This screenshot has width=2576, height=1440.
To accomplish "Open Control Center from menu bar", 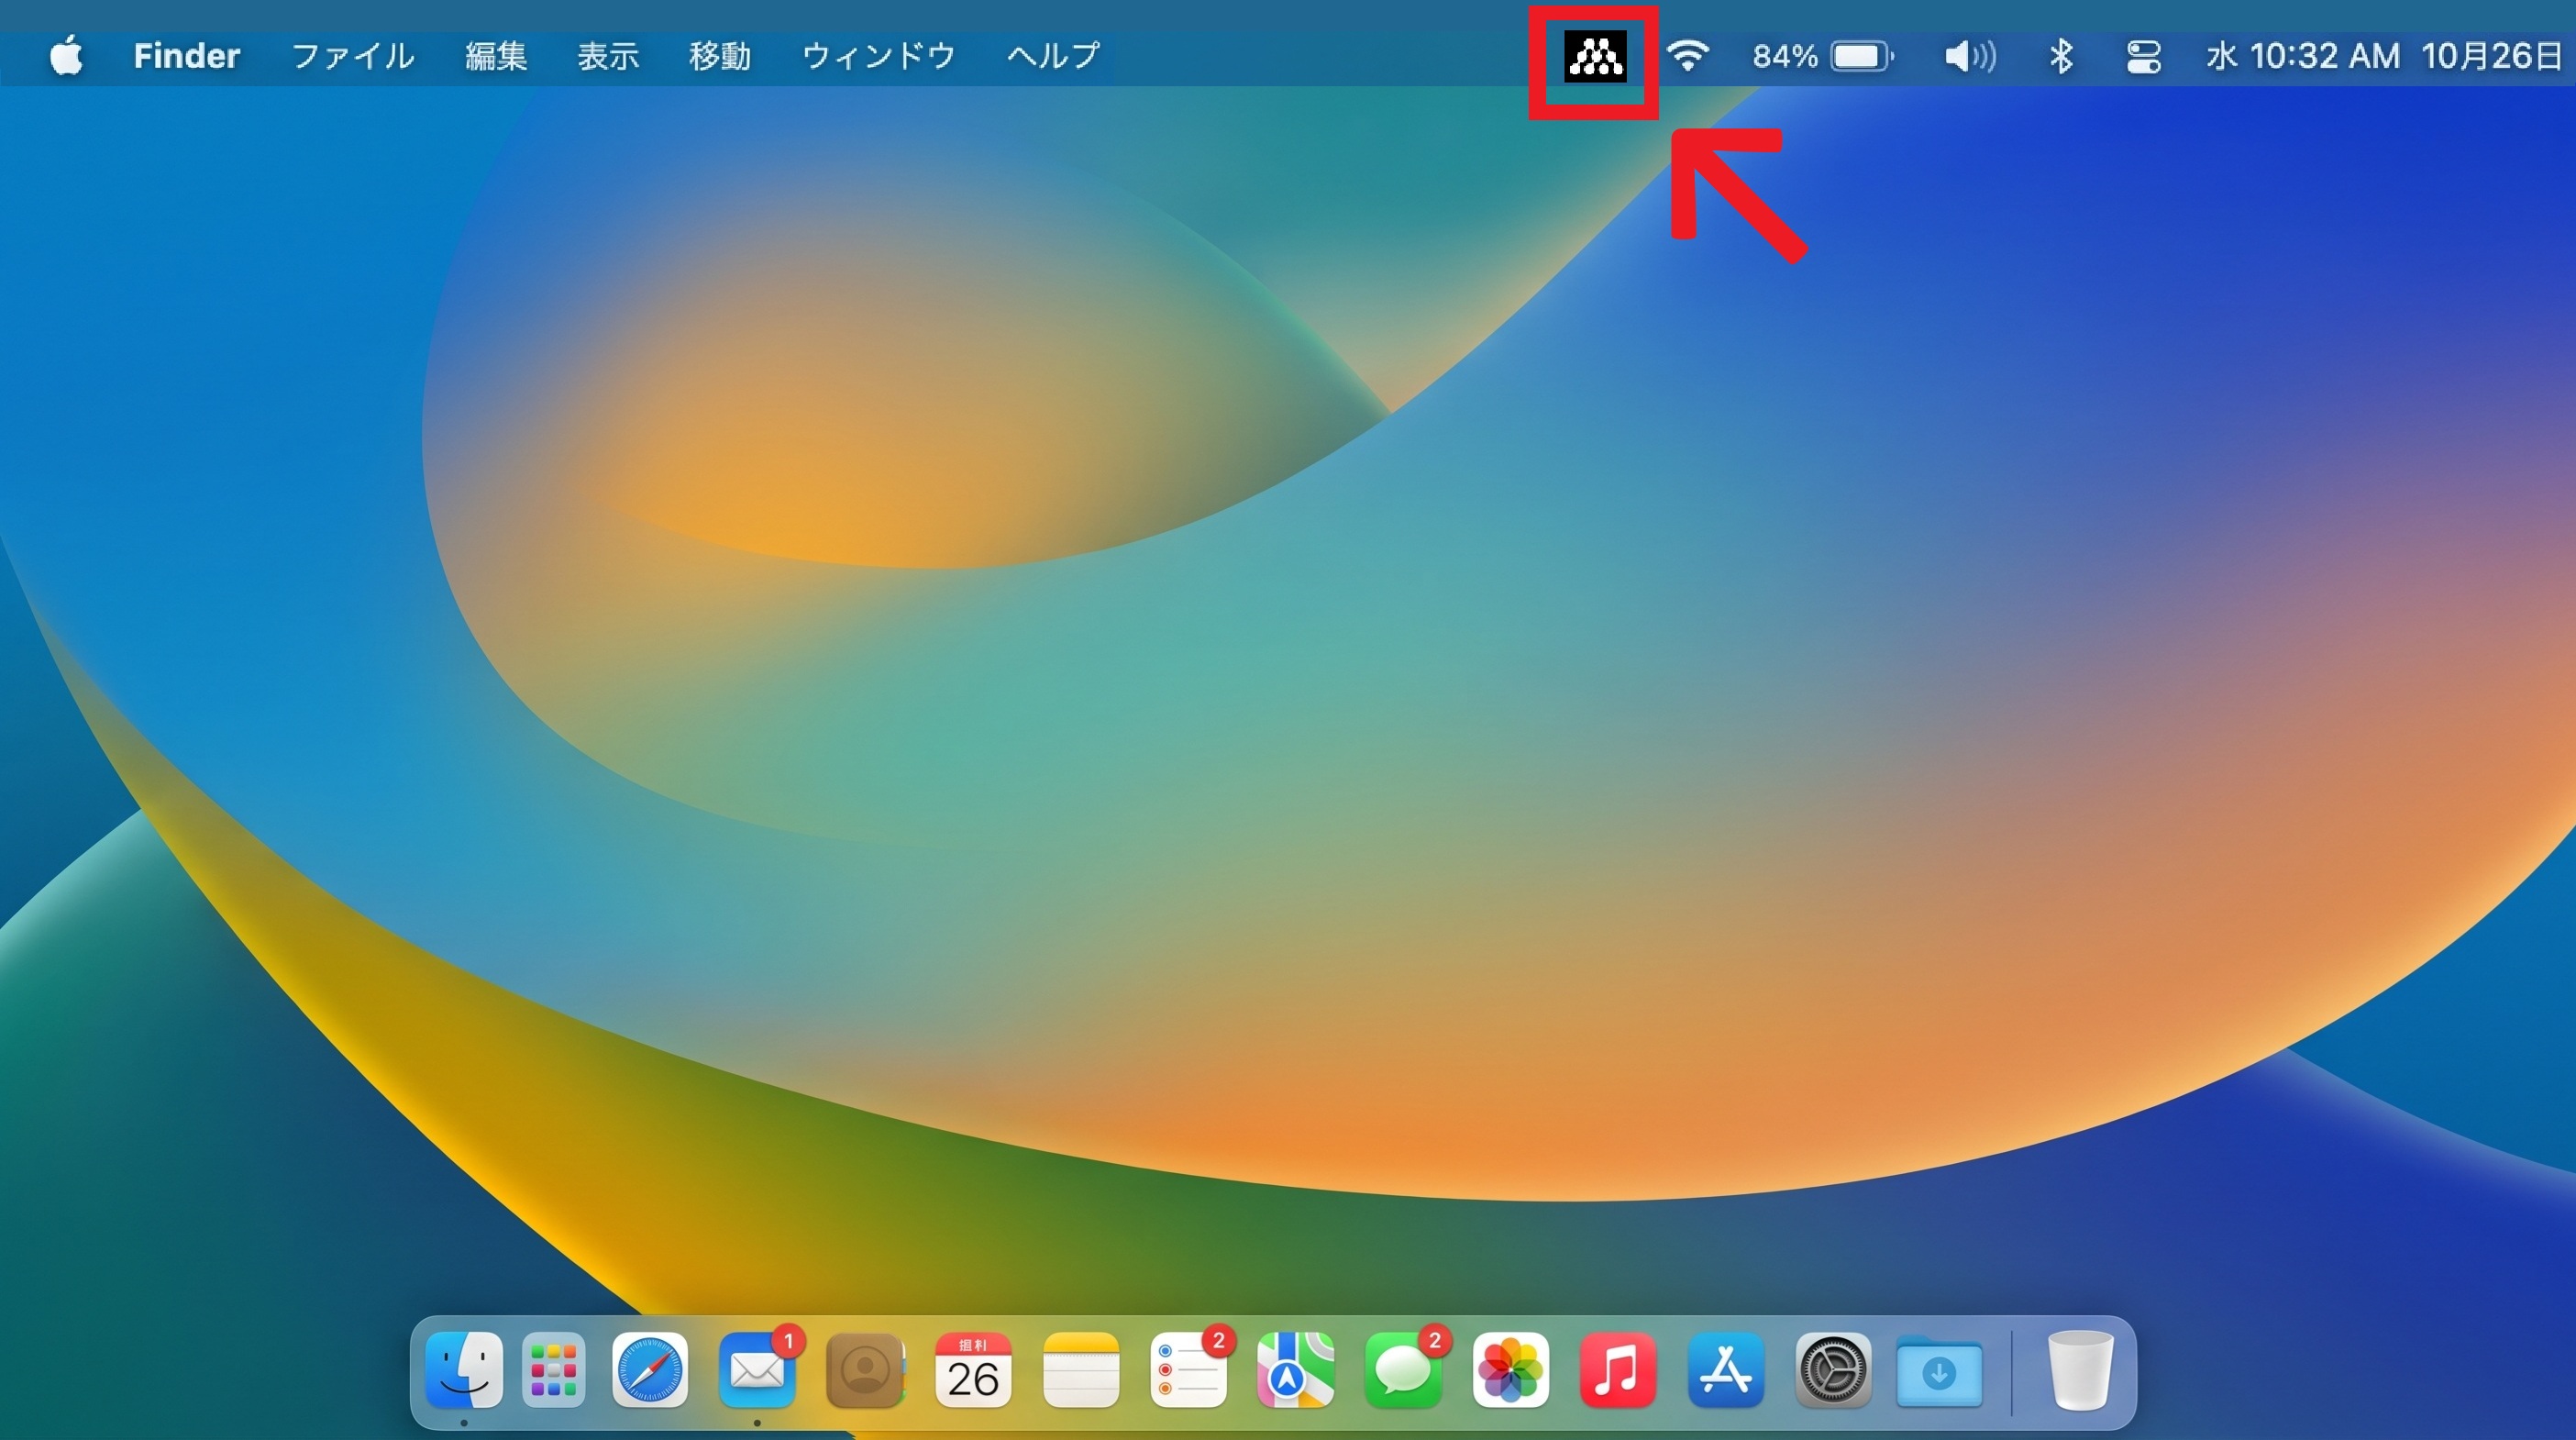I will tap(2144, 56).
